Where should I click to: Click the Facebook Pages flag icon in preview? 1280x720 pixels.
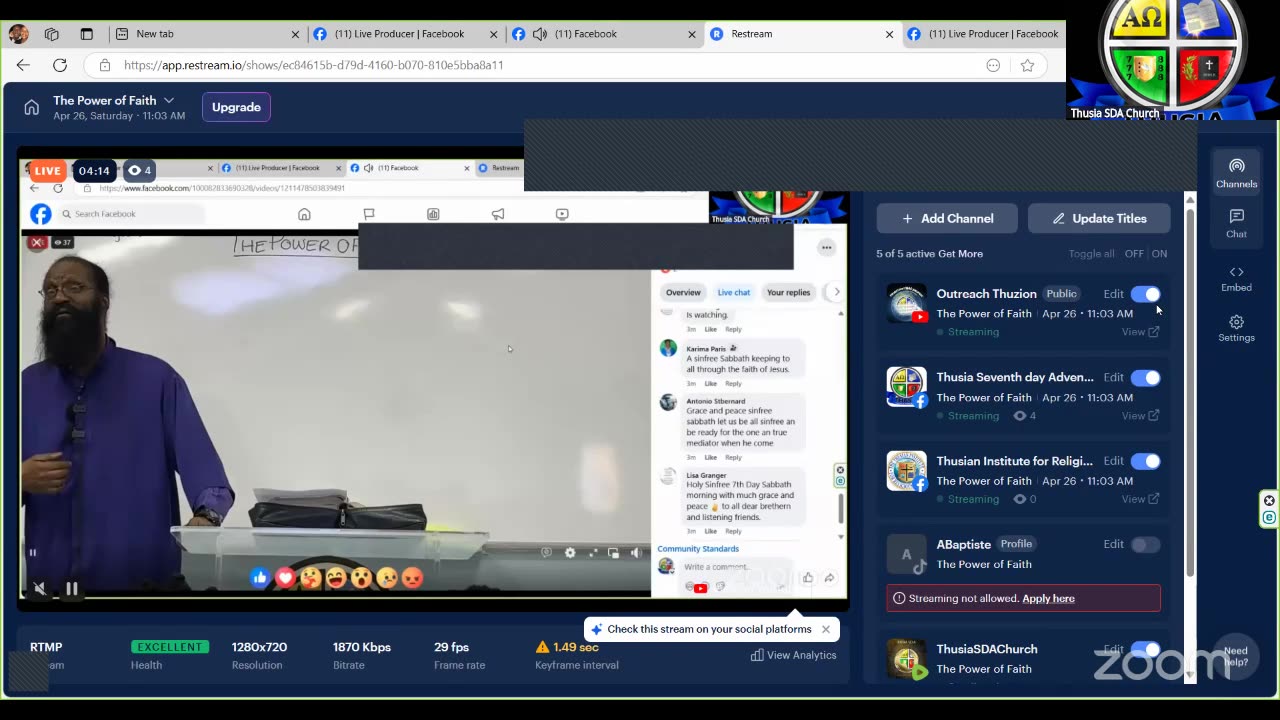click(369, 214)
